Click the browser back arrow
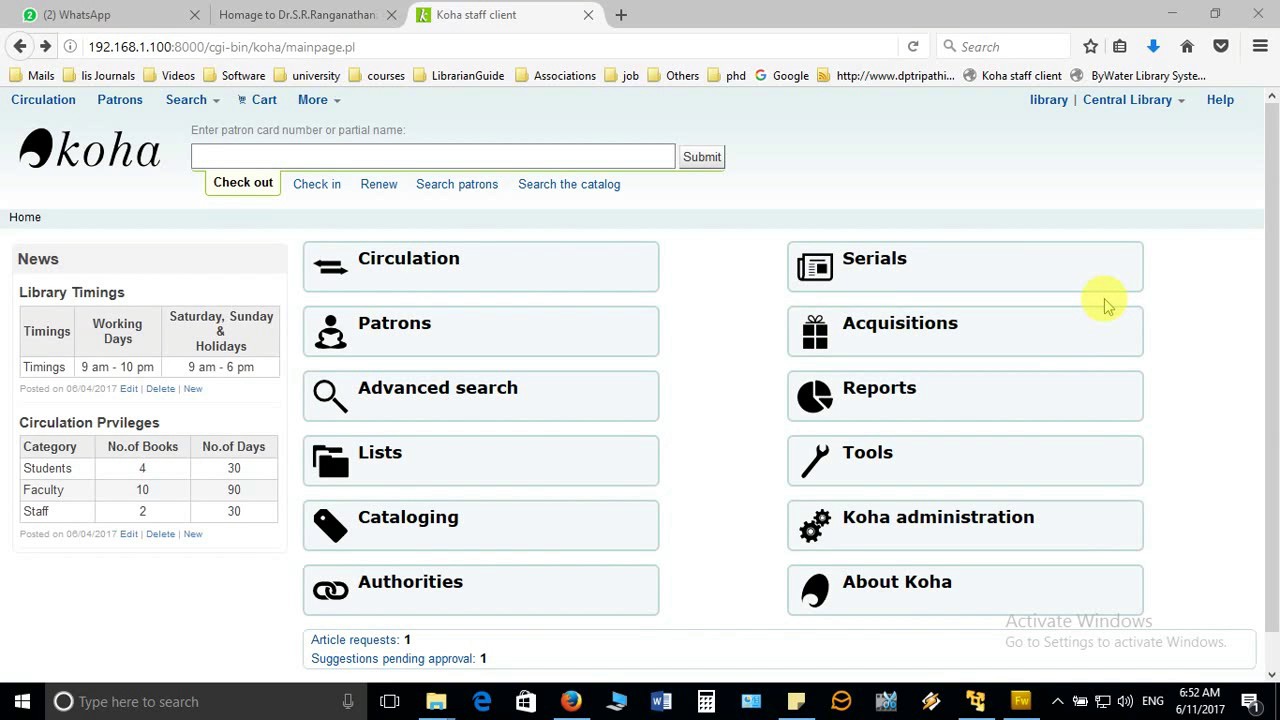 [x=20, y=47]
